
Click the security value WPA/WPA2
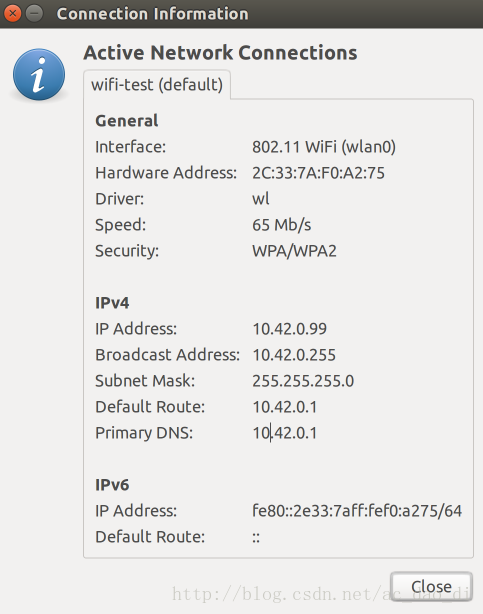(x=294, y=251)
